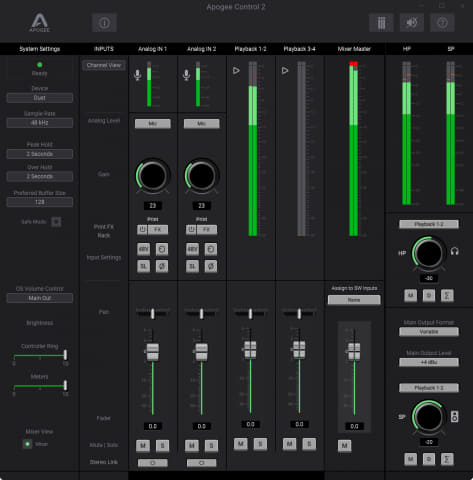The image size is (473, 480).
Task: Open the Over Hold dropdown
Action: point(40,176)
